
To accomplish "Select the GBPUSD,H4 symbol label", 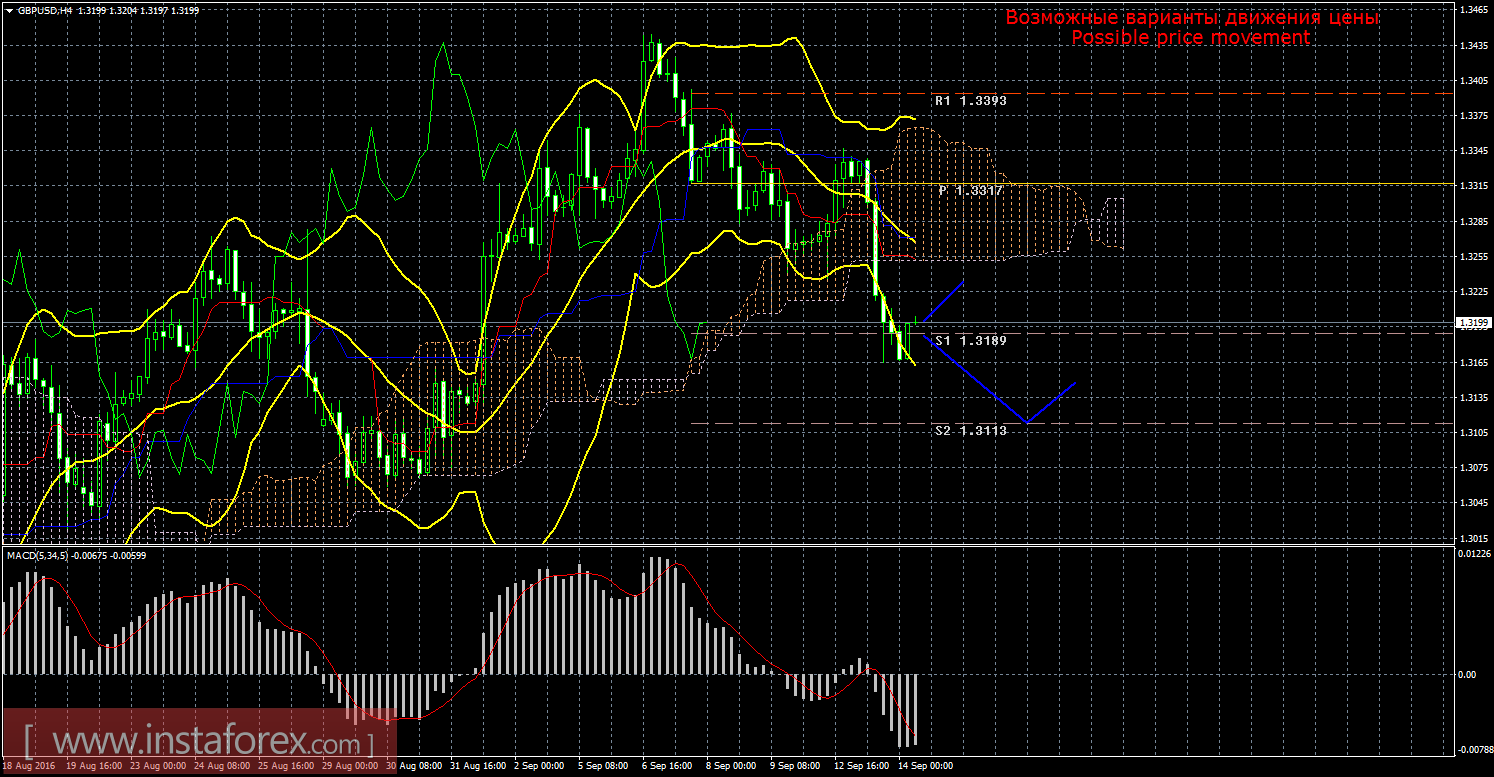I will tap(43, 10).
